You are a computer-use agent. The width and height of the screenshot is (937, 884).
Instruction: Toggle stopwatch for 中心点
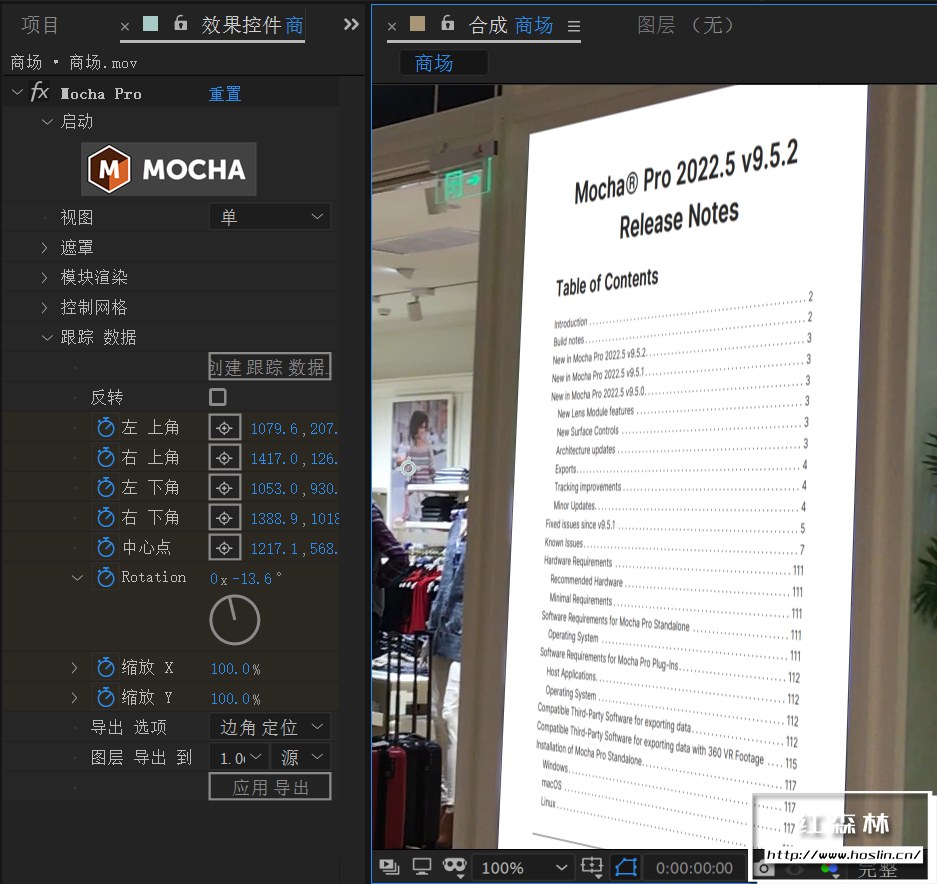click(106, 547)
